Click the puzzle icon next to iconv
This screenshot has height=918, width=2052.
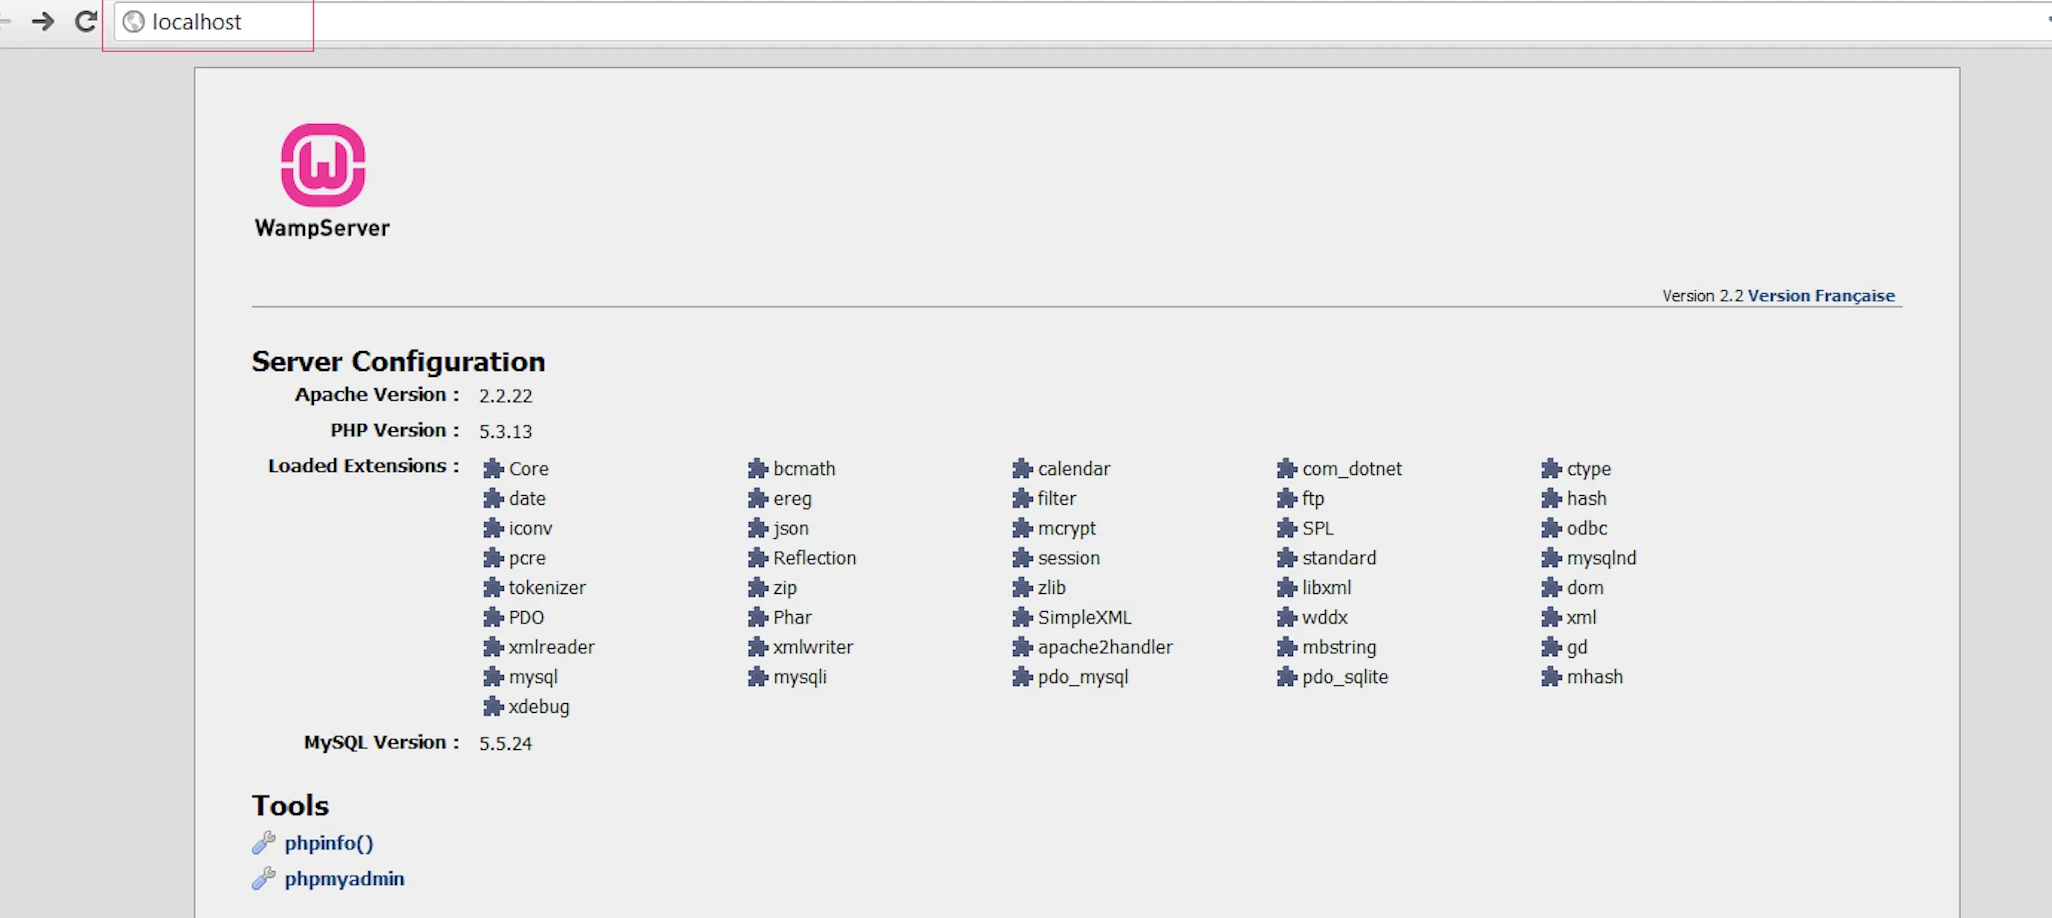tap(493, 528)
